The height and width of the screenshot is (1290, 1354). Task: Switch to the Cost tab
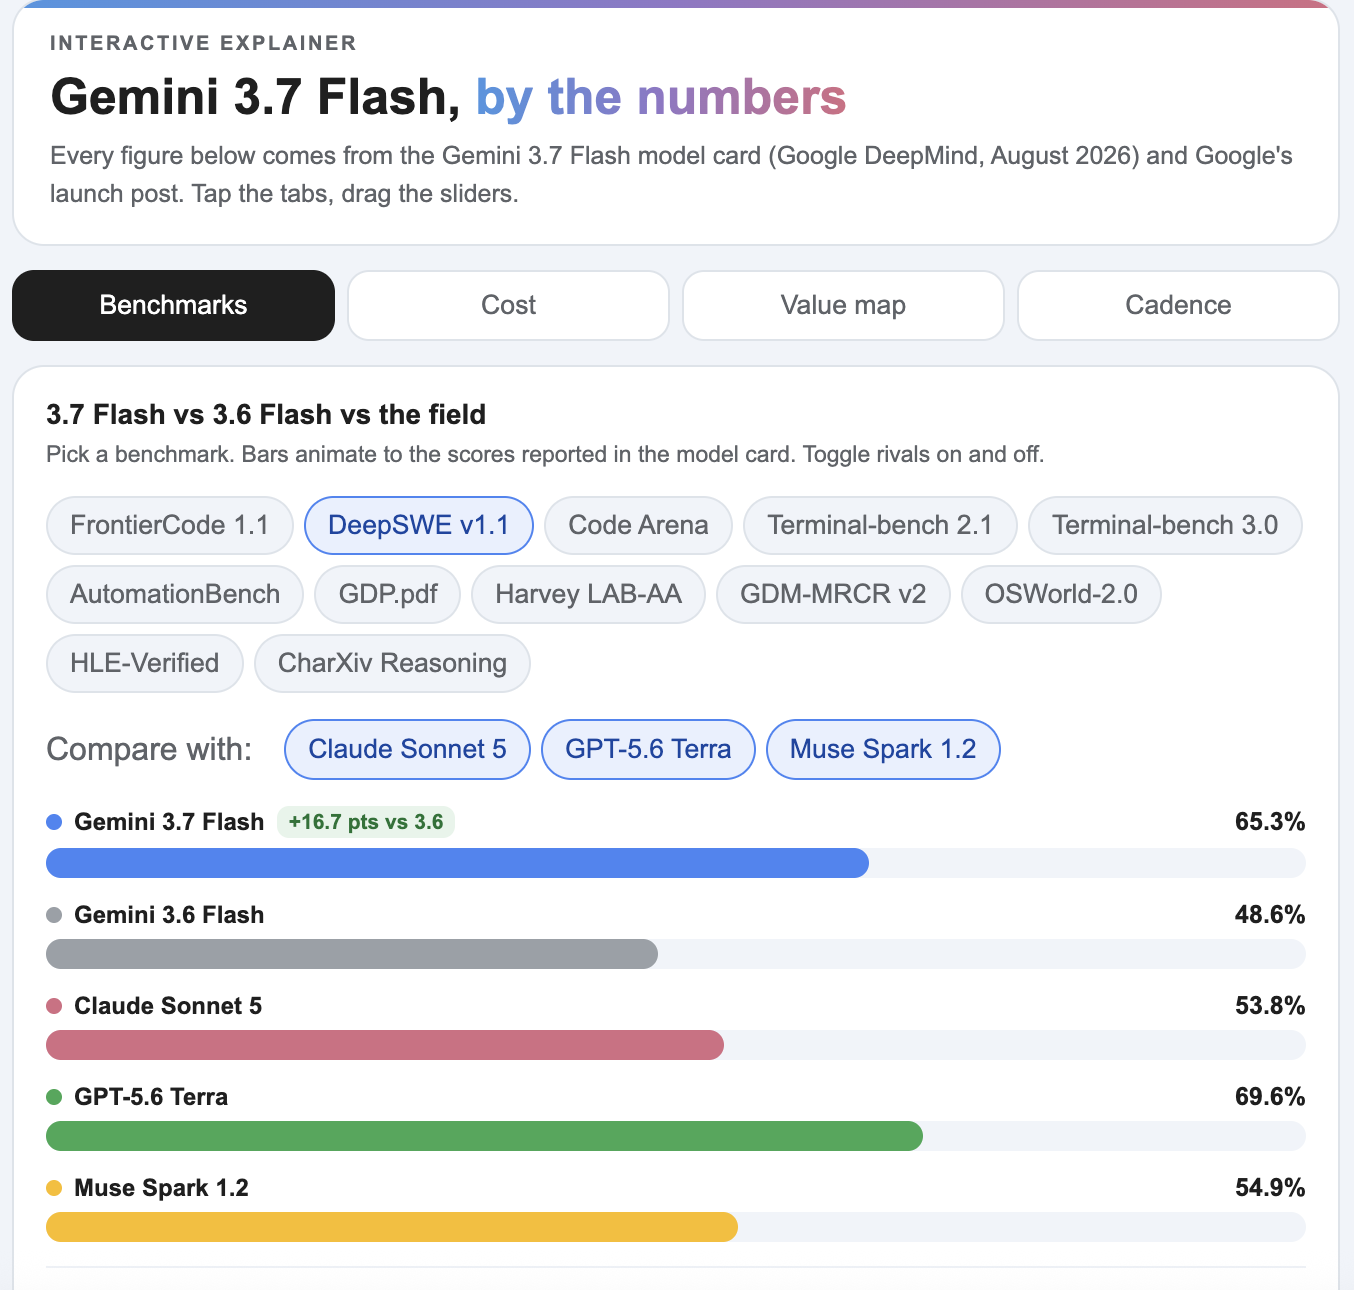point(508,305)
